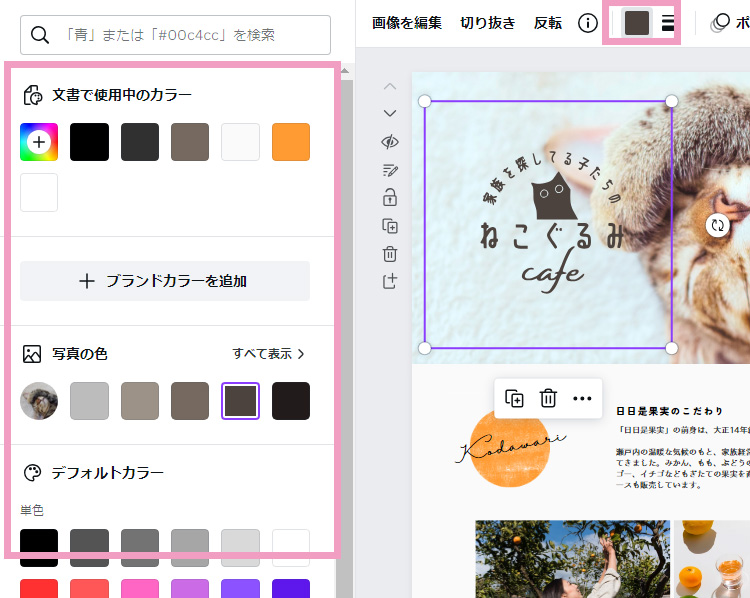Move page down with the chevron-down arrow
The image size is (750, 598).
tap(390, 113)
